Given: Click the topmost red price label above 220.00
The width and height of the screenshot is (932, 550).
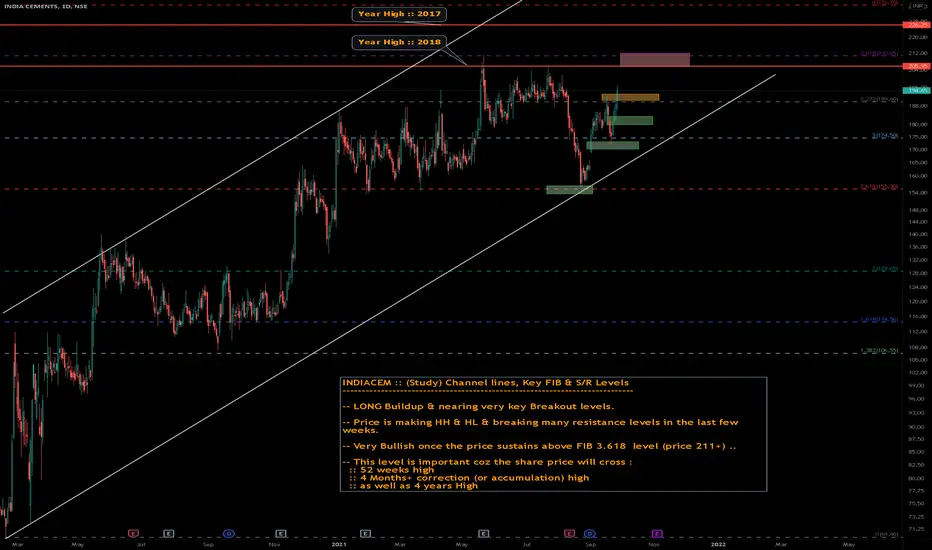Looking at the screenshot, I should [x=916, y=25].
